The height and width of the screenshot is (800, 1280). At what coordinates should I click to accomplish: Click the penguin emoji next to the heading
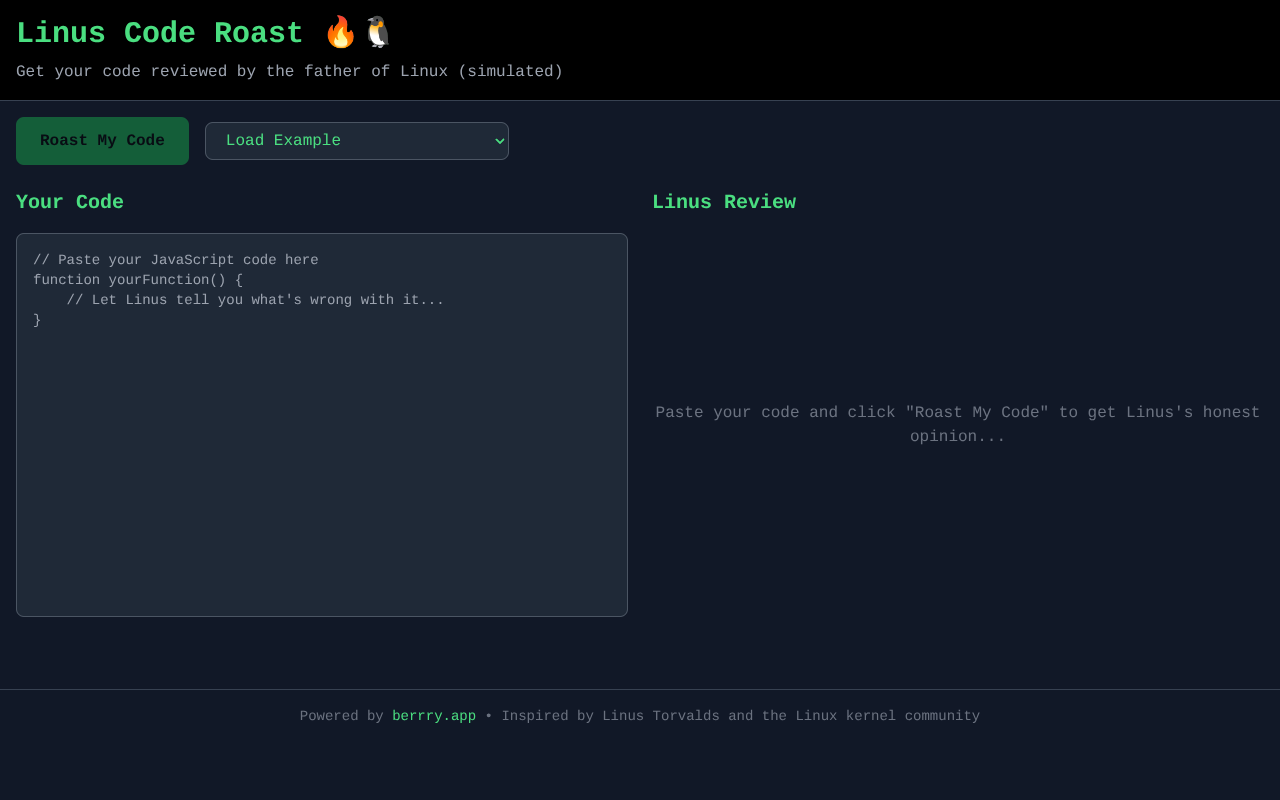[x=375, y=31]
